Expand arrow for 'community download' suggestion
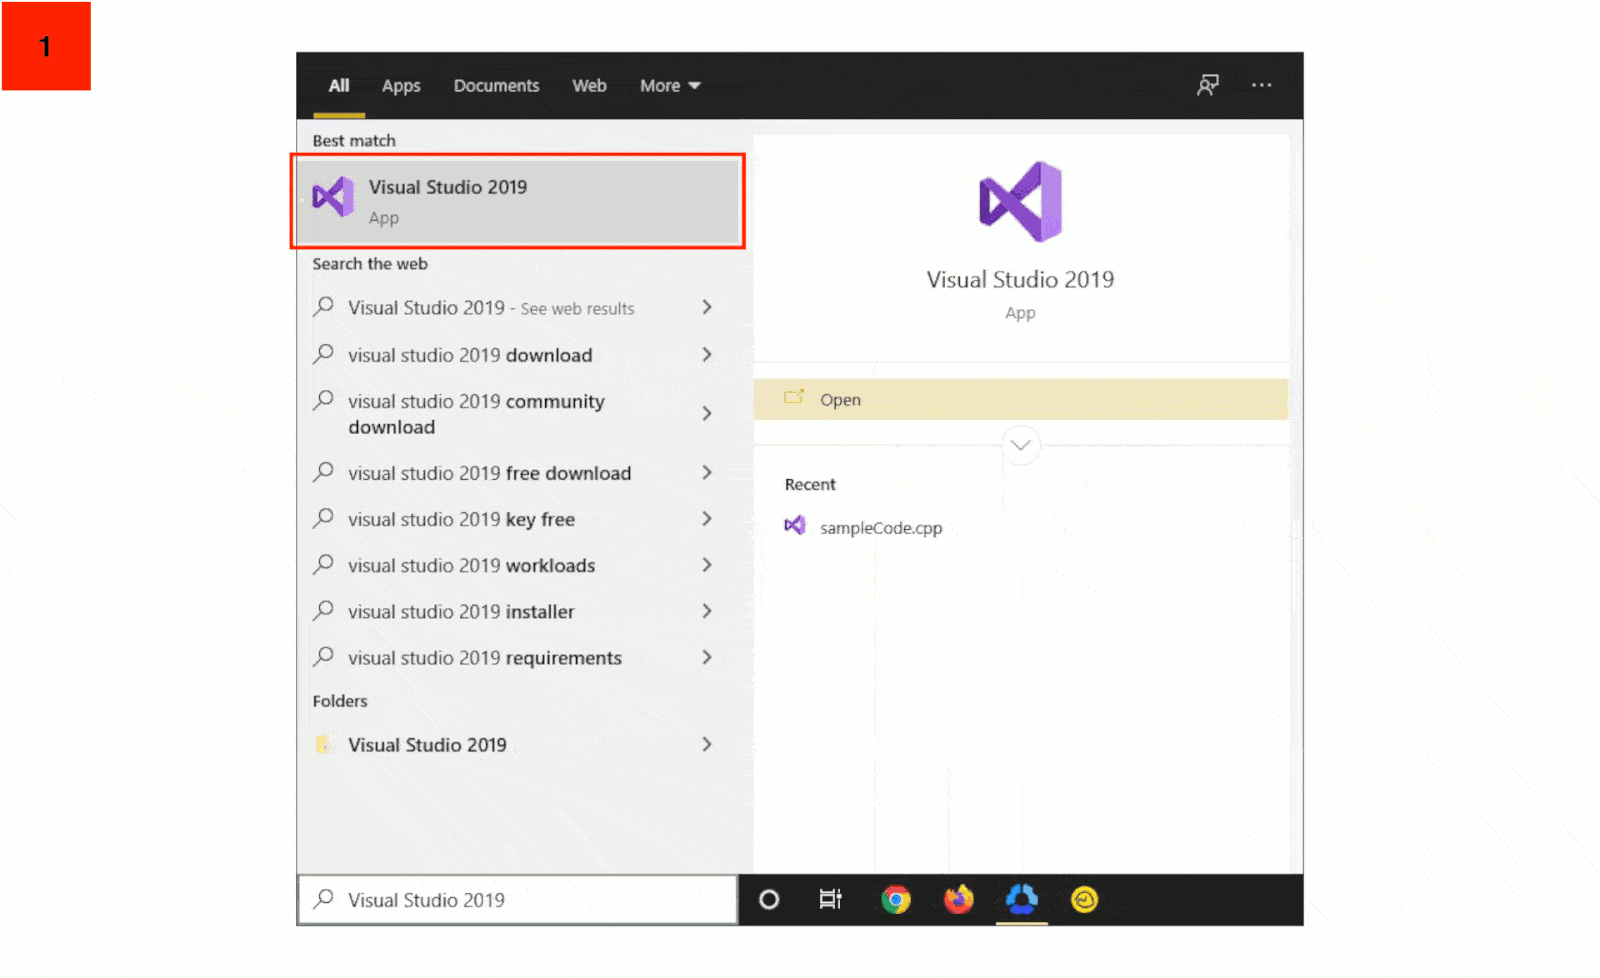The height and width of the screenshot is (978, 1600). [x=707, y=413]
